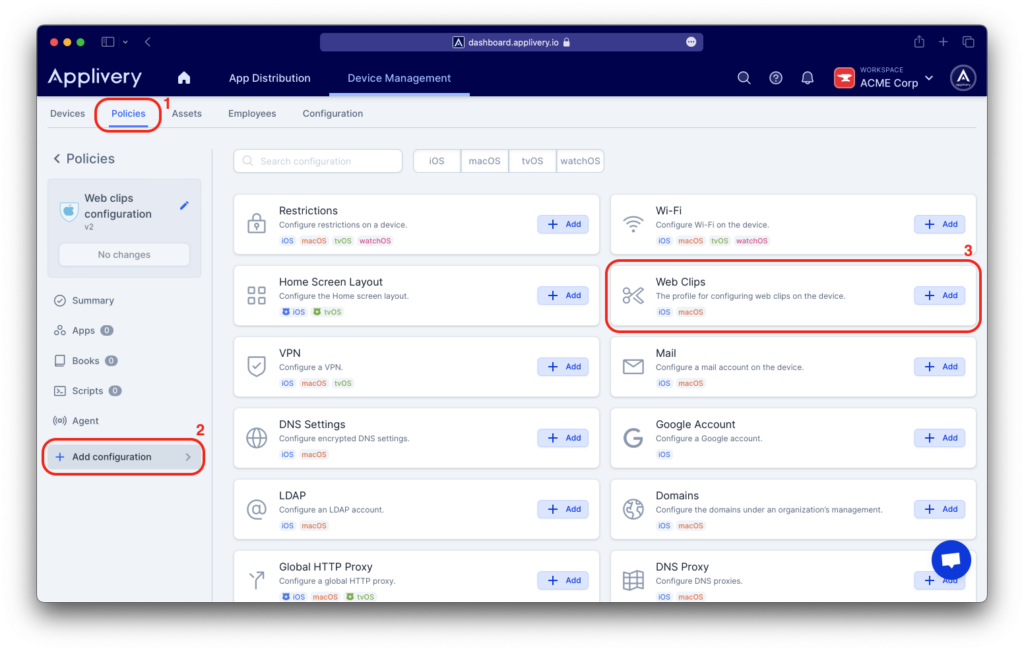This screenshot has height=651, width=1024.
Task: Open a new browser tab with plus
Action: (943, 42)
